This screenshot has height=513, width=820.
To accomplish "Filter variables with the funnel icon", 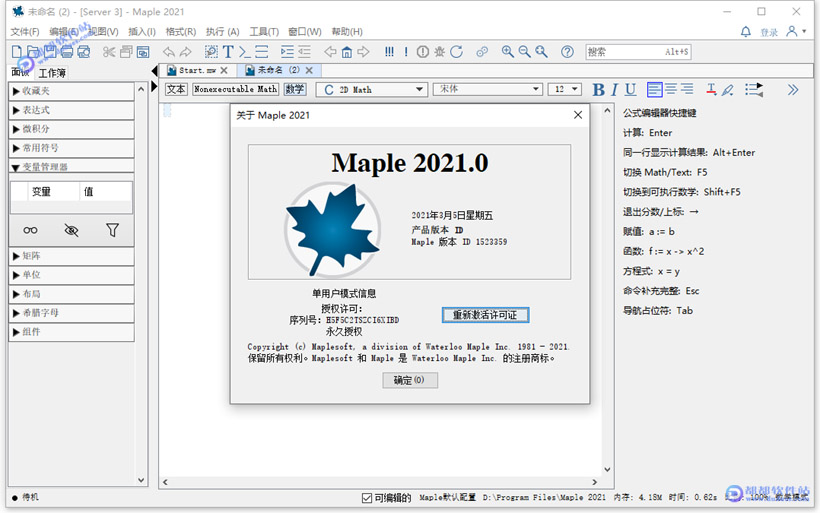I will click(112, 230).
